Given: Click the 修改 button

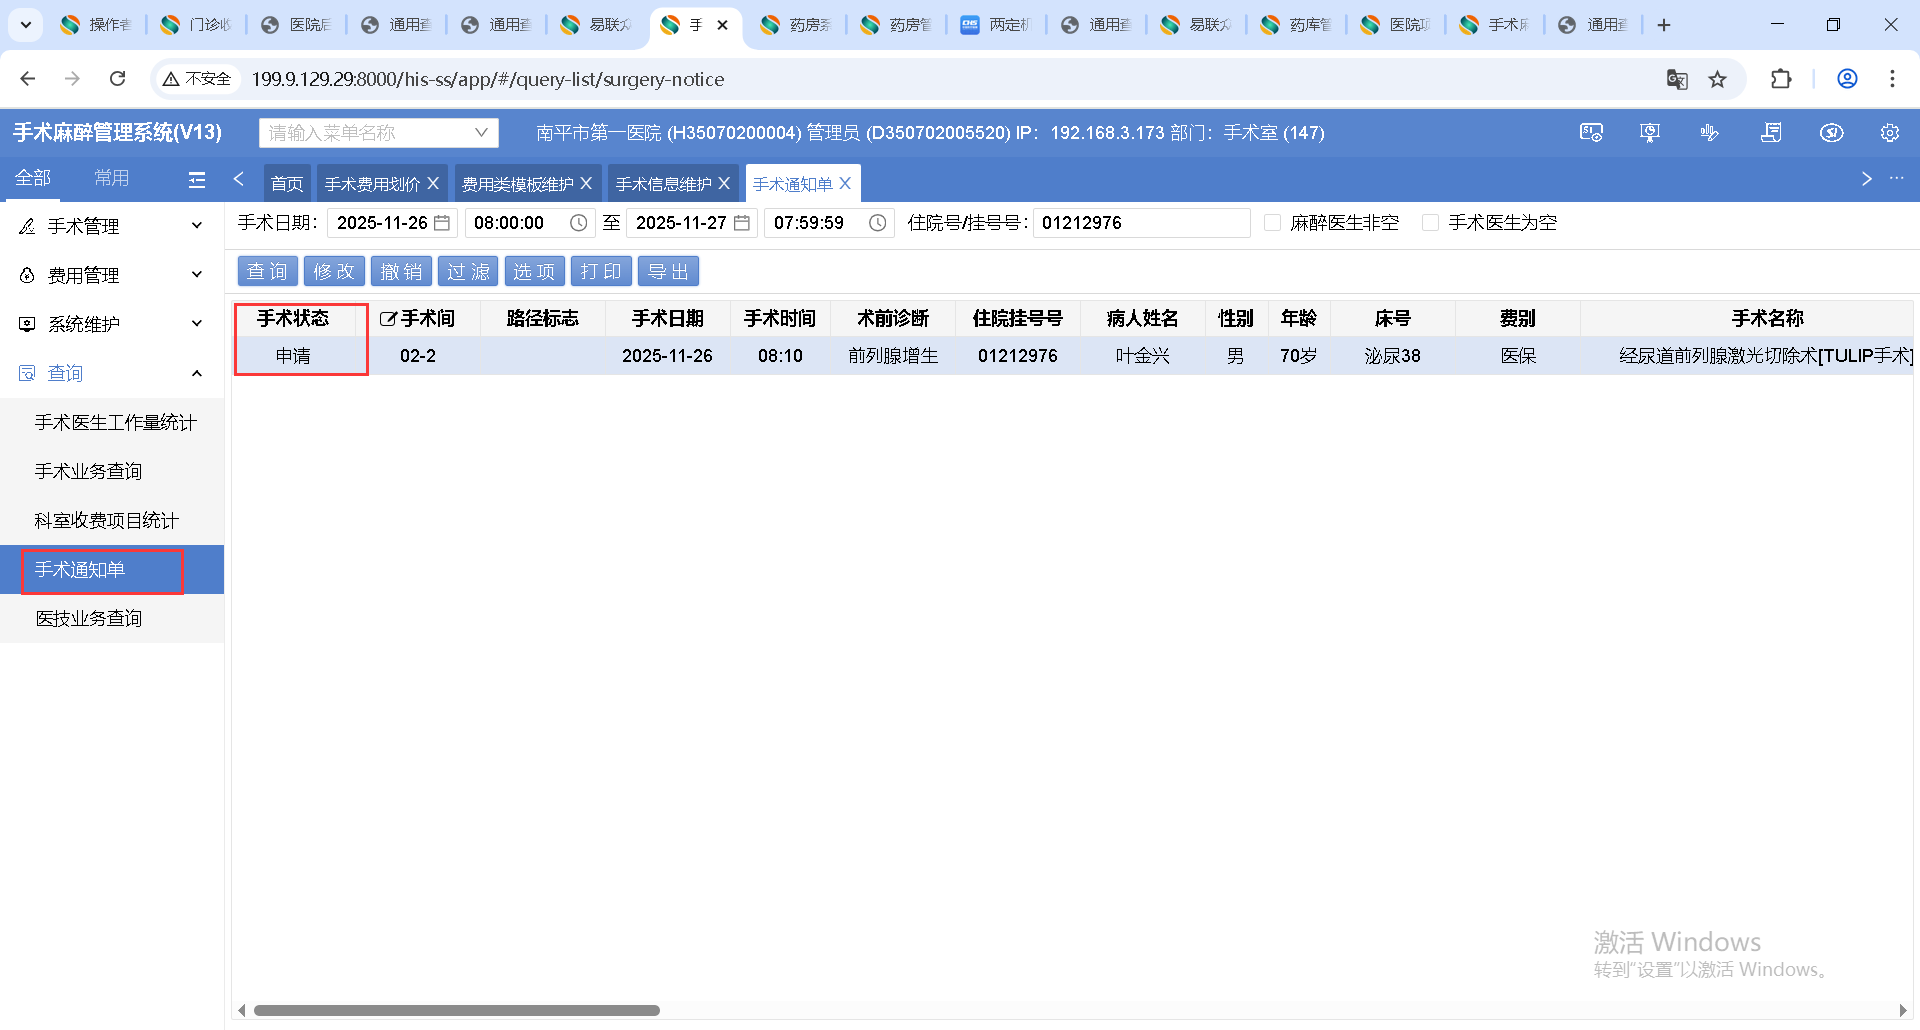Looking at the screenshot, I should tap(334, 272).
